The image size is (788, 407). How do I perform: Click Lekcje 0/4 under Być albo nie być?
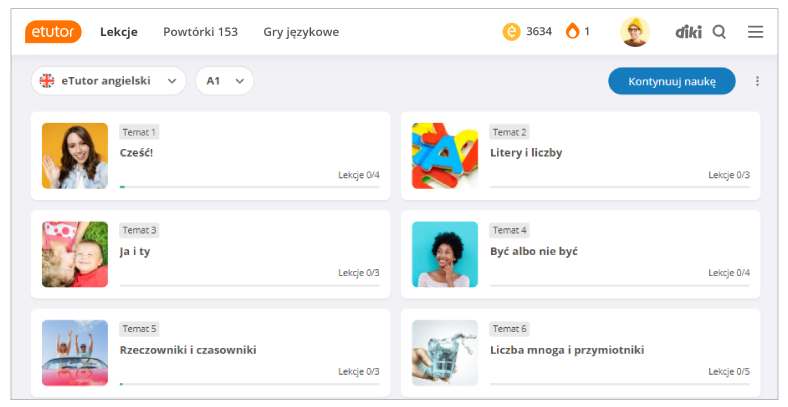729,273
